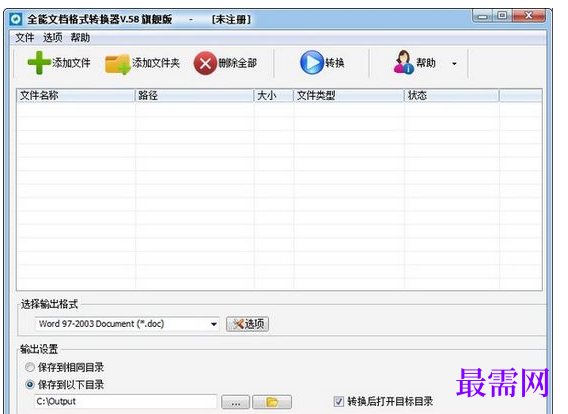Viewport: 568px width, 414px height.
Task: Click the C:\Output path input field
Action: point(126,401)
